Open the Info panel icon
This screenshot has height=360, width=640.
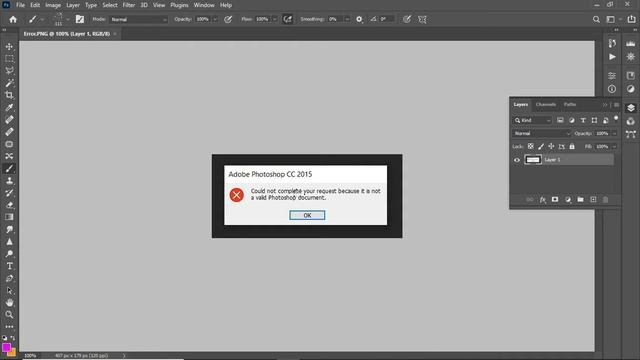[612, 89]
